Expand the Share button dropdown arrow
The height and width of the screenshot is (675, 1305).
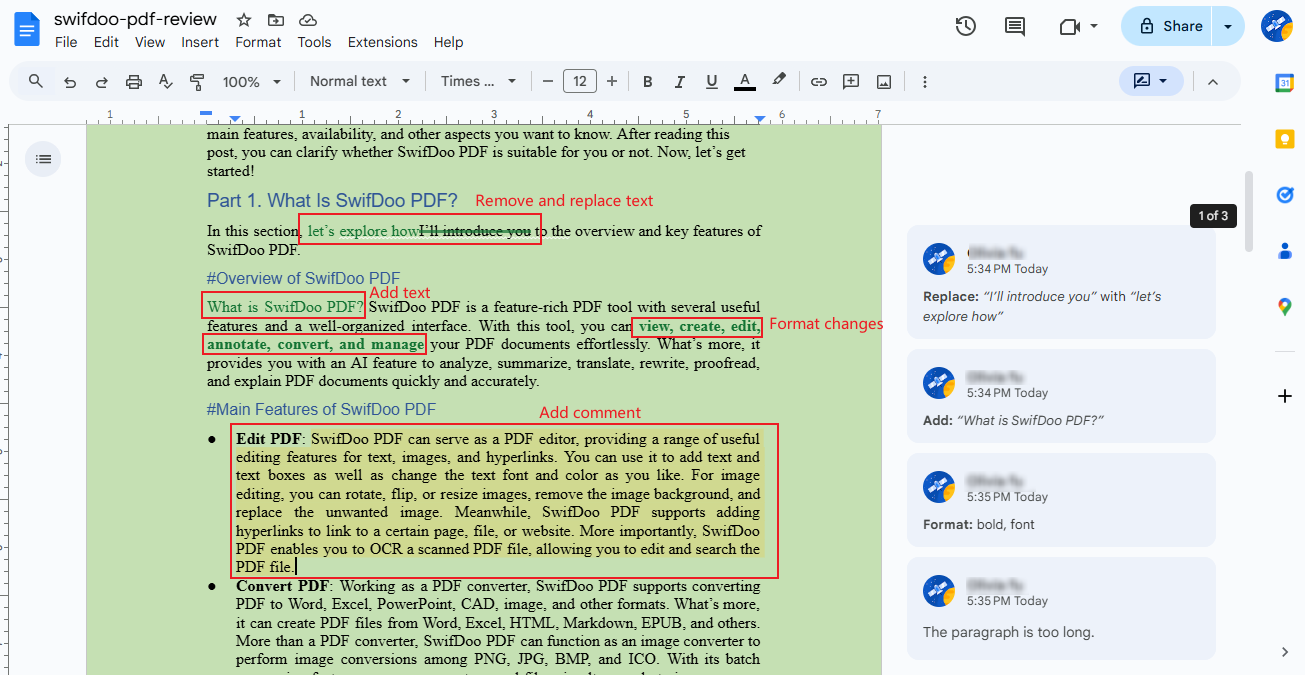pyautogui.click(x=1228, y=27)
